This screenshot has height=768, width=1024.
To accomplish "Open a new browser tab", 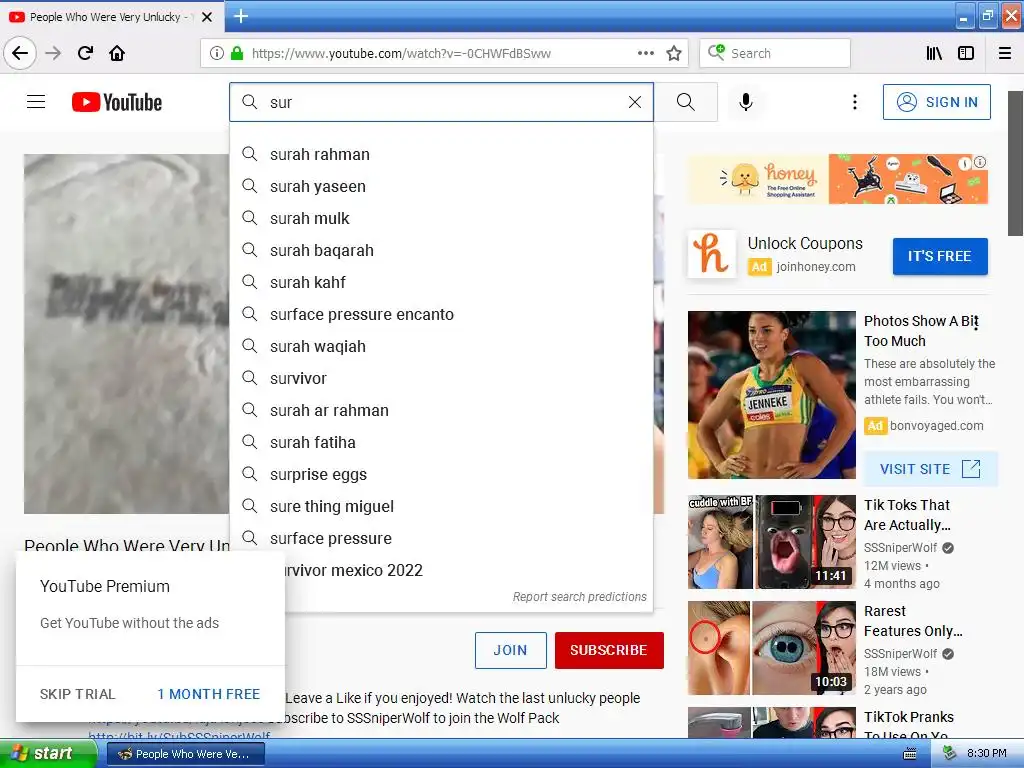I will 241,16.
